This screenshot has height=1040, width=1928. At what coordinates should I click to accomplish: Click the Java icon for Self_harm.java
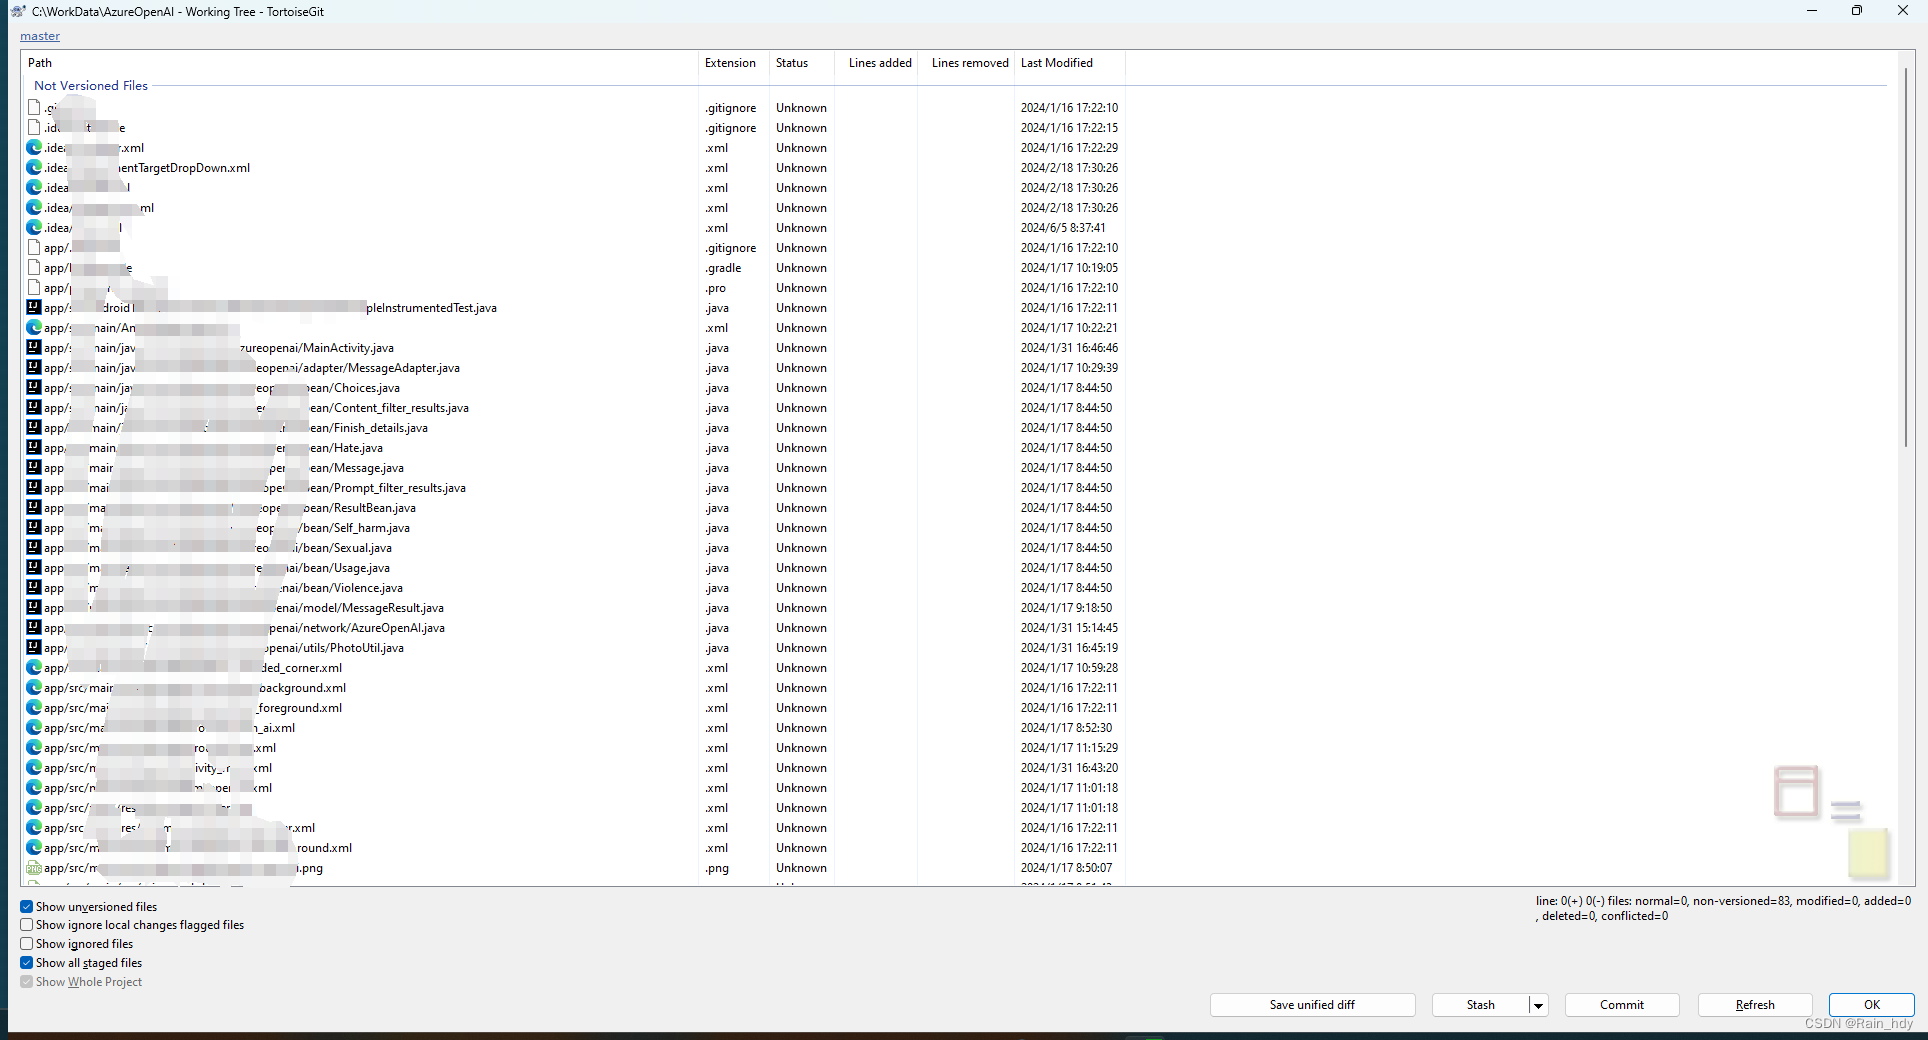(34, 528)
